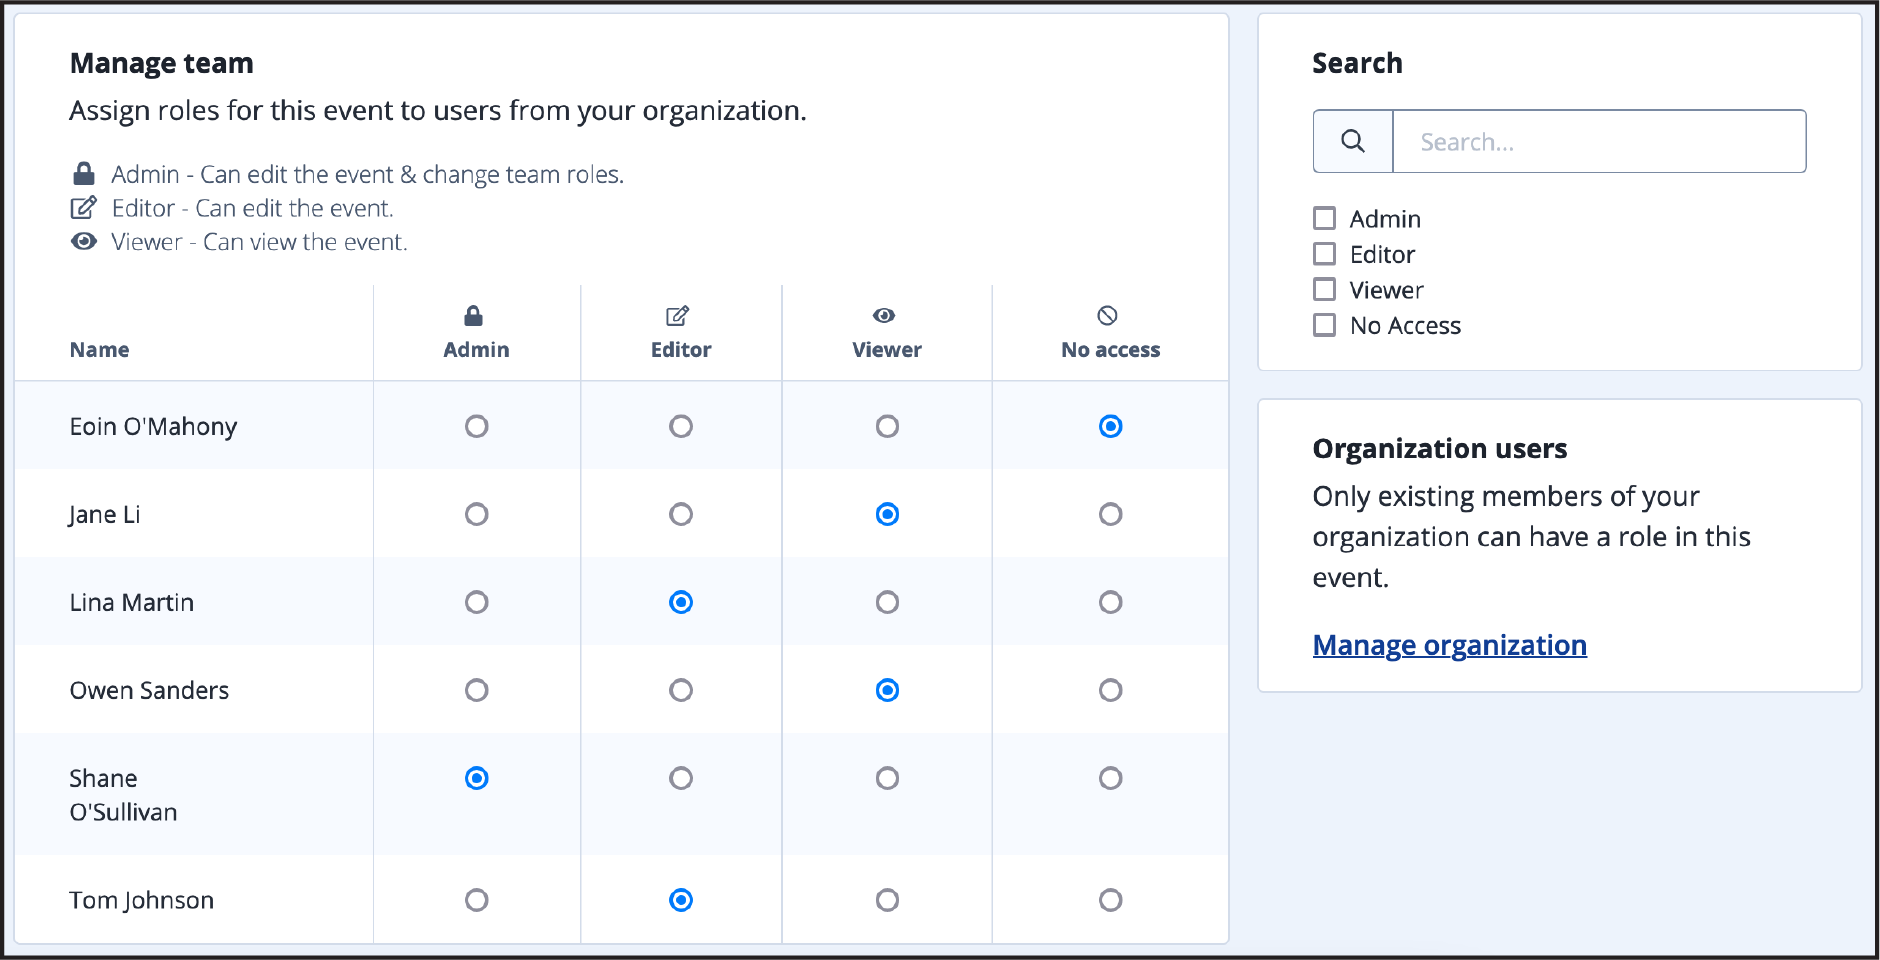The image size is (1880, 960).
Task: Select Admin radio for Shane O'Sullivan
Action: click(477, 778)
